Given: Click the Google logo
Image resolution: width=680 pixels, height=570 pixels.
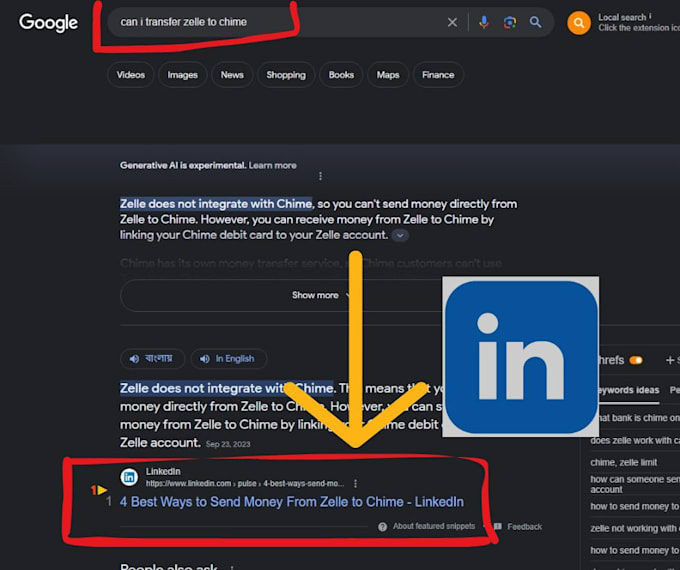Looking at the screenshot, I should pos(48,23).
